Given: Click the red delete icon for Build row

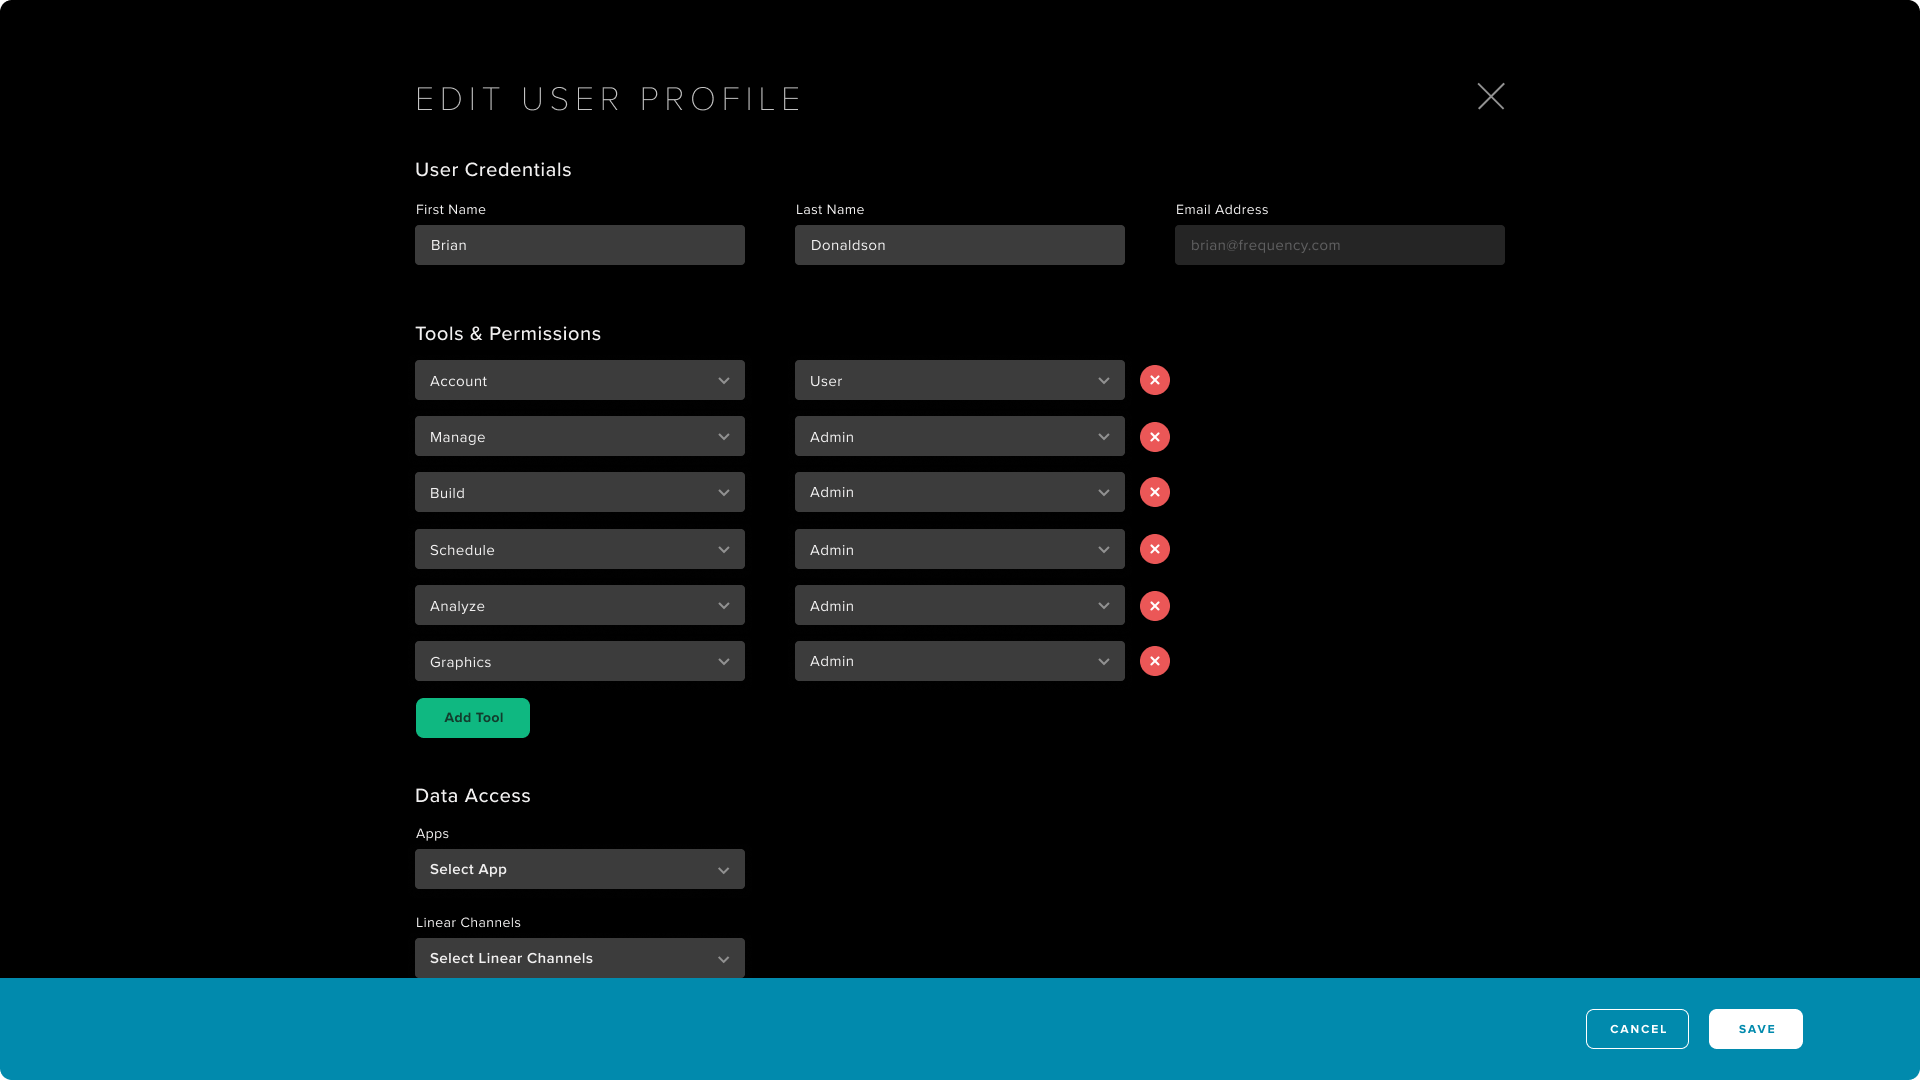Looking at the screenshot, I should pyautogui.click(x=1155, y=492).
